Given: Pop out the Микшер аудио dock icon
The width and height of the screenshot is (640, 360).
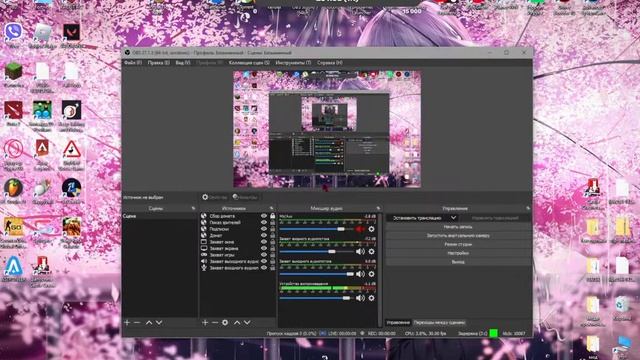Looking at the screenshot, I should [x=378, y=208].
